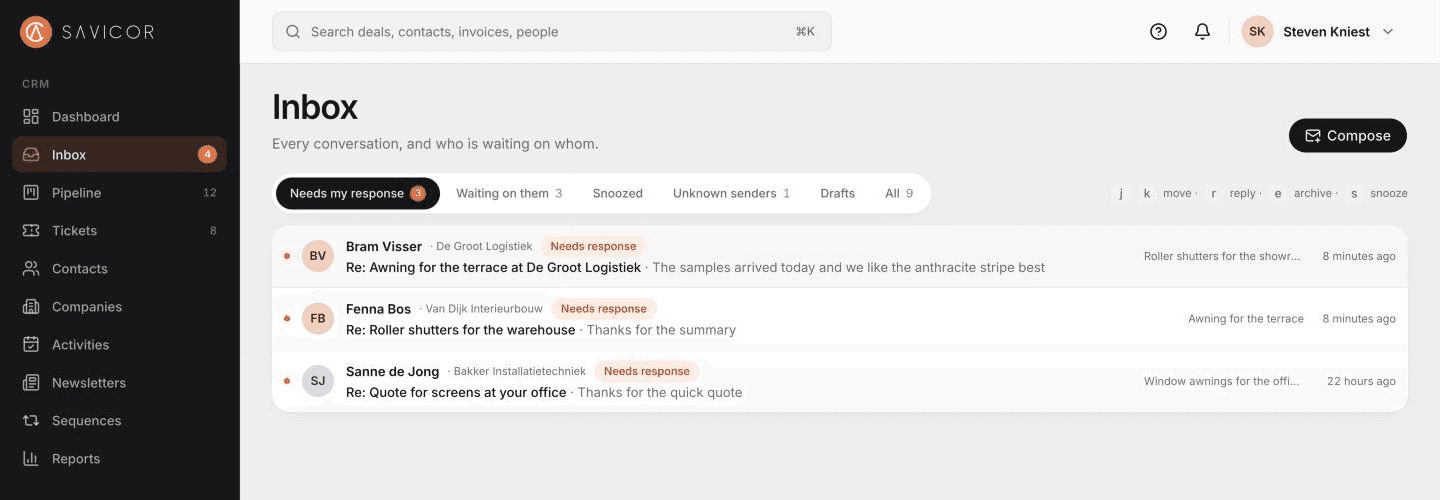Image resolution: width=1440 pixels, height=500 pixels.
Task: Click the BV avatar for Bram Visser
Action: (x=318, y=256)
